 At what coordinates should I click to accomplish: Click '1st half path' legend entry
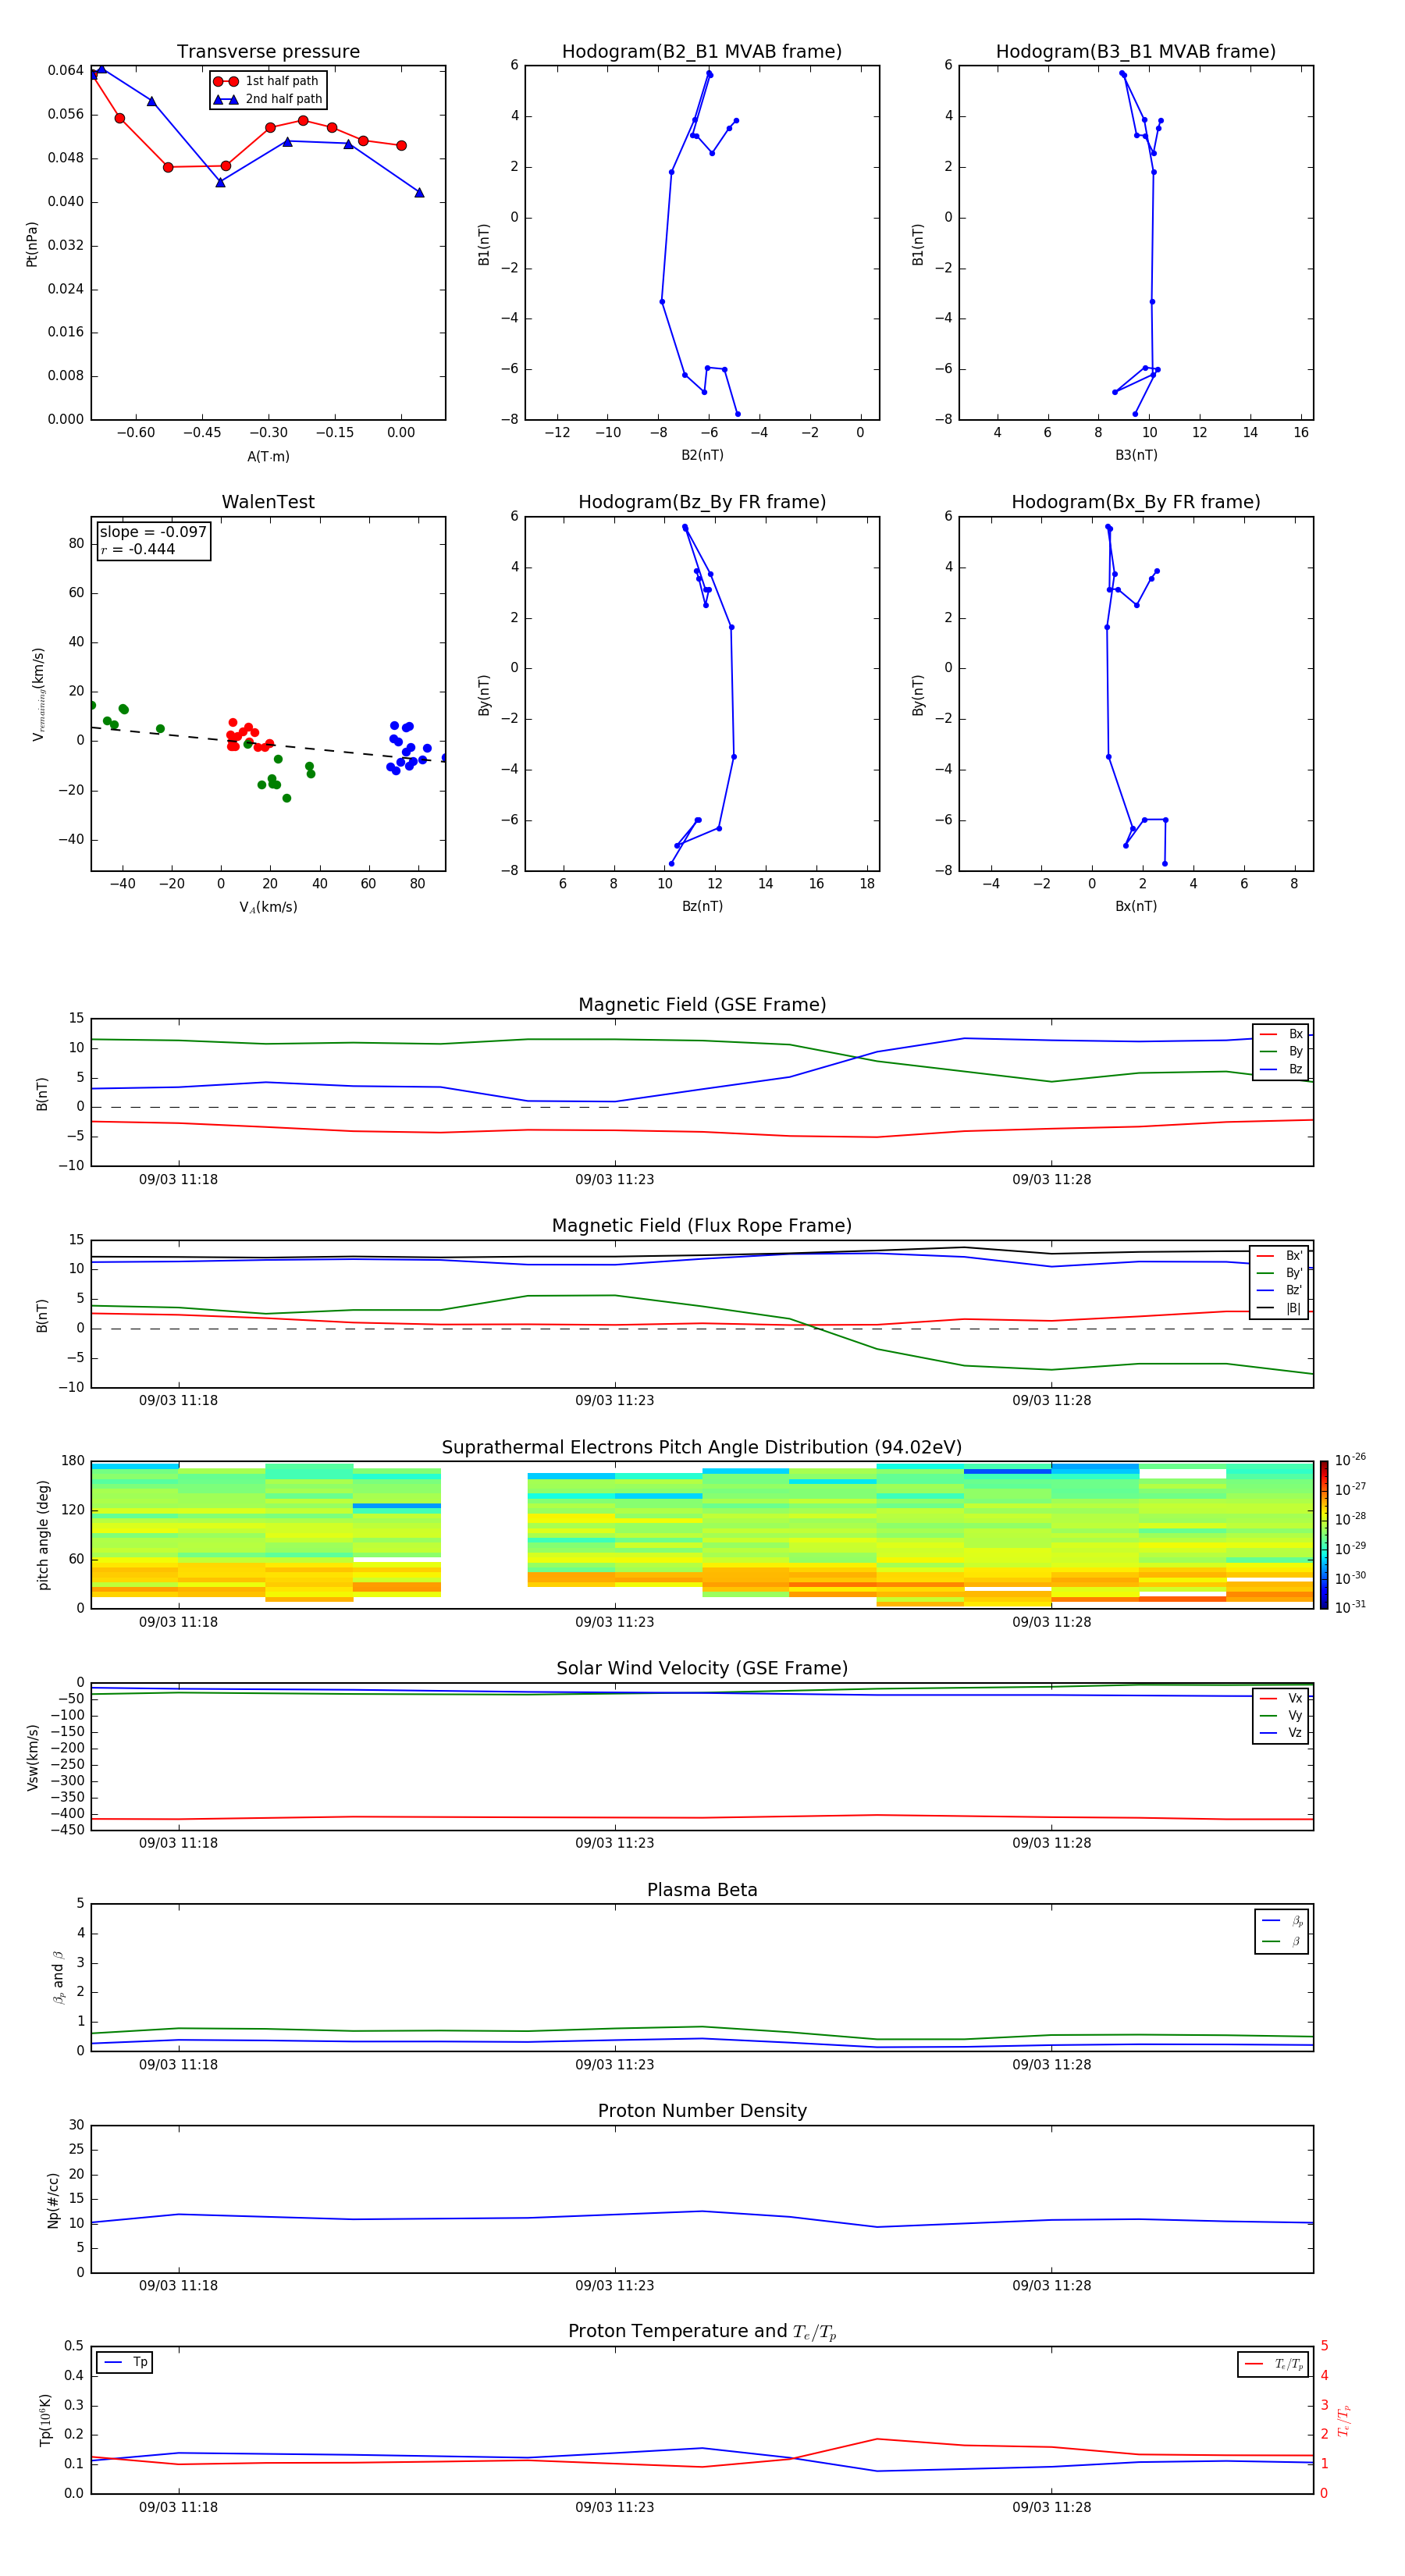click(x=266, y=81)
